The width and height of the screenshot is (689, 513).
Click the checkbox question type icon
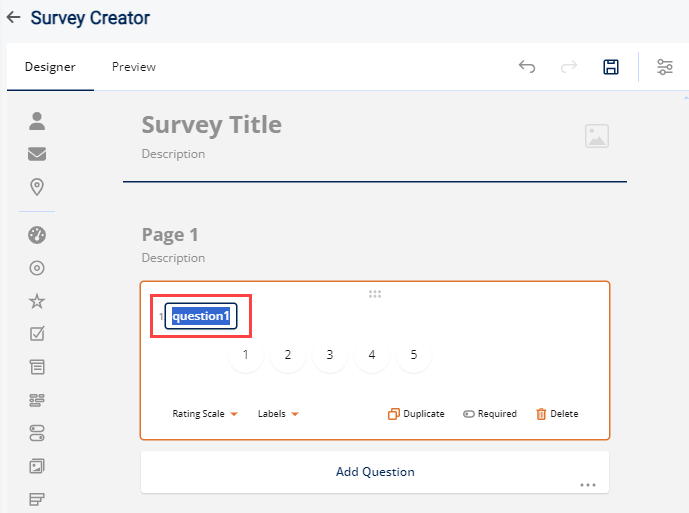37,334
